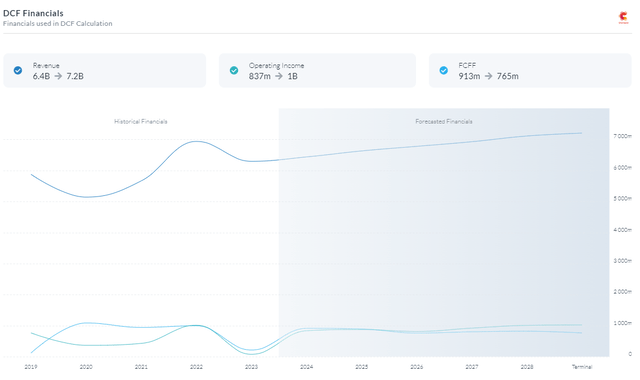Click the Terminal label on axis
The image size is (640, 380).
coord(582,367)
